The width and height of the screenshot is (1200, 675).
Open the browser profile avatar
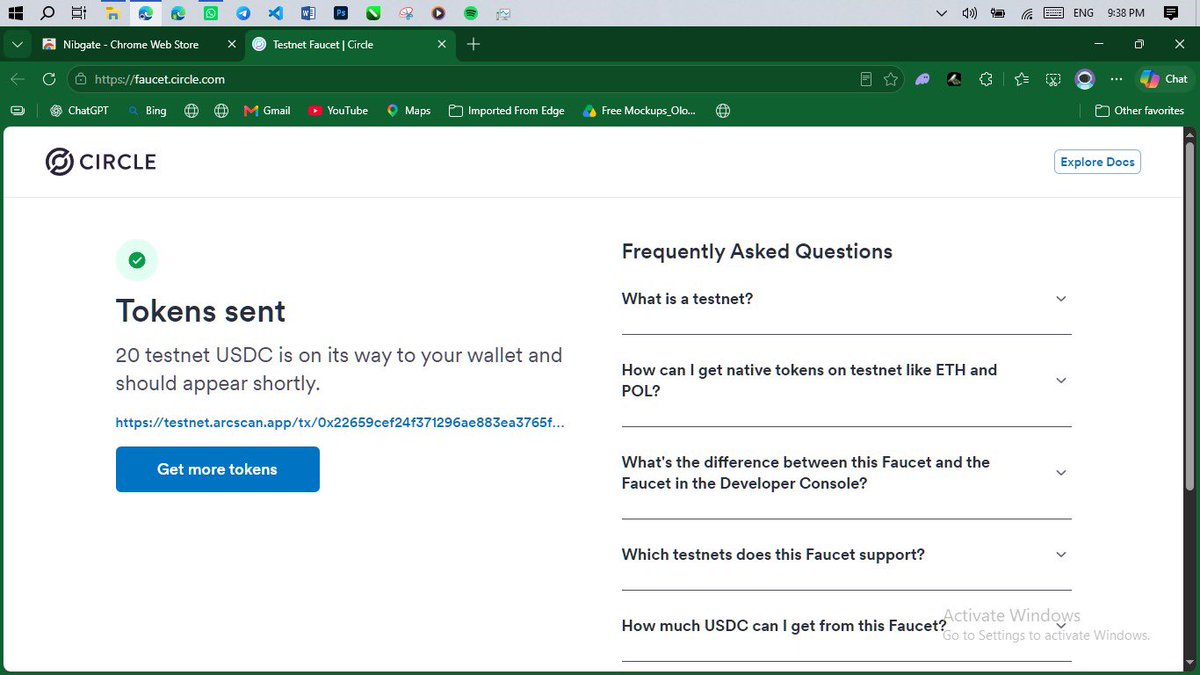(x=1085, y=79)
